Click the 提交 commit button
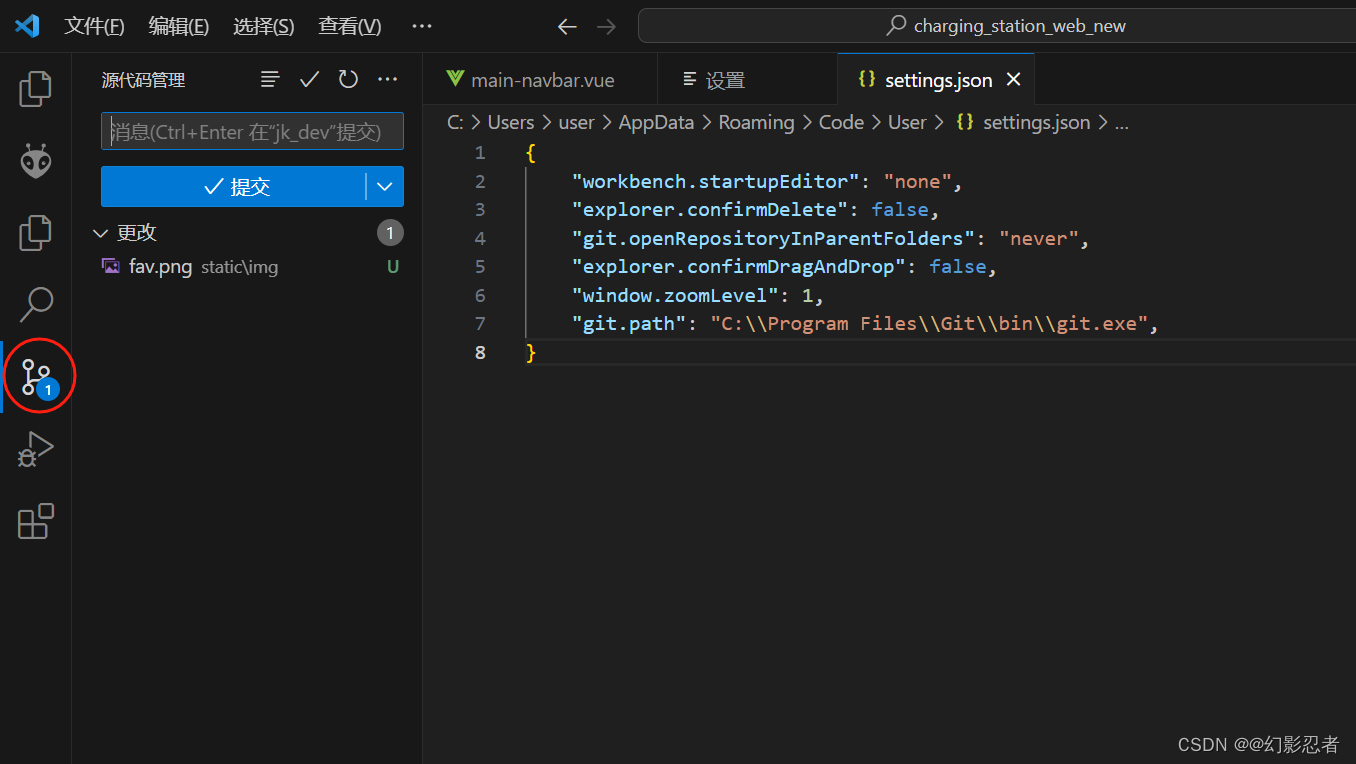This screenshot has width=1356, height=764. pos(234,186)
